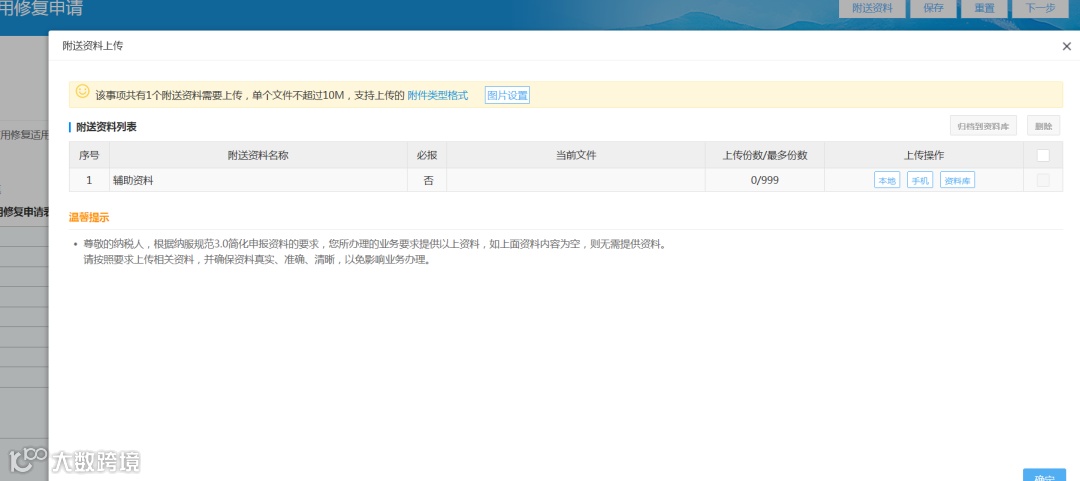Tick the checkbox for the 辅助资料 row
Viewport: 1080px width, 481px height.
coord(1043,180)
